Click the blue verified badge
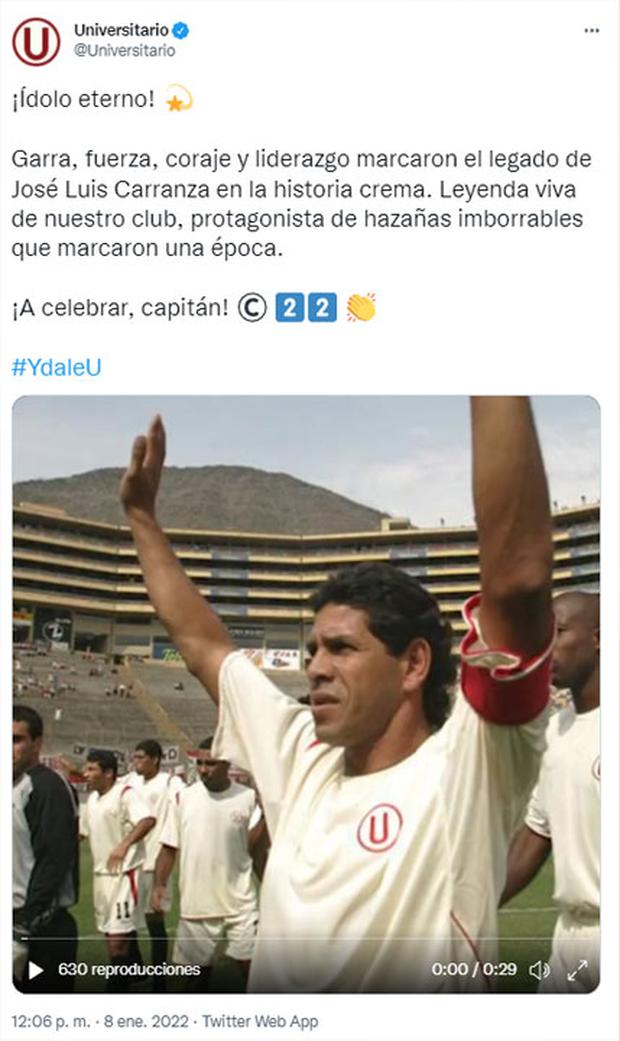620x1041 pixels. pos(181,30)
